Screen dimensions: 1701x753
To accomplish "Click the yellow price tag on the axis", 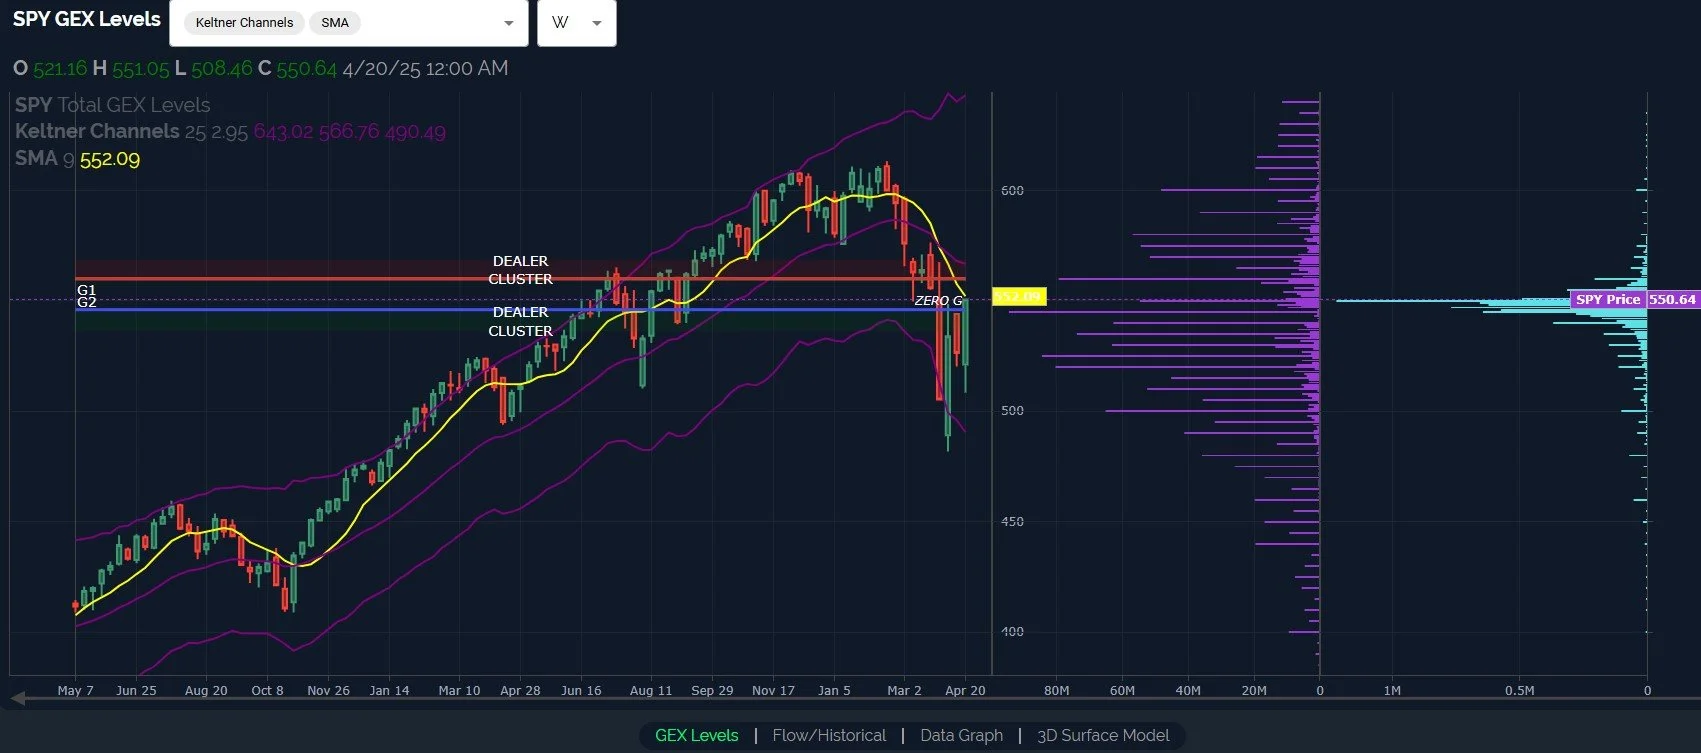I will [1019, 296].
